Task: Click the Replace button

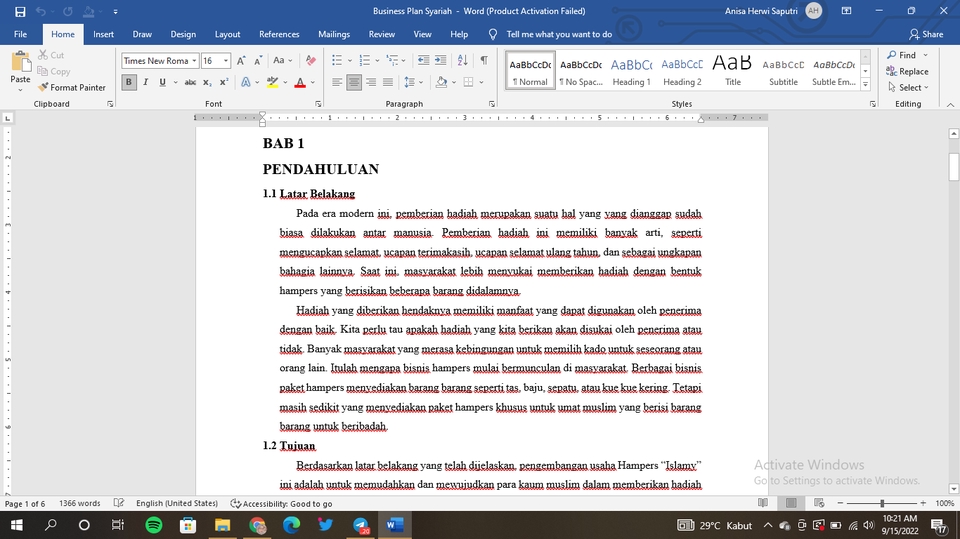Action: (907, 72)
